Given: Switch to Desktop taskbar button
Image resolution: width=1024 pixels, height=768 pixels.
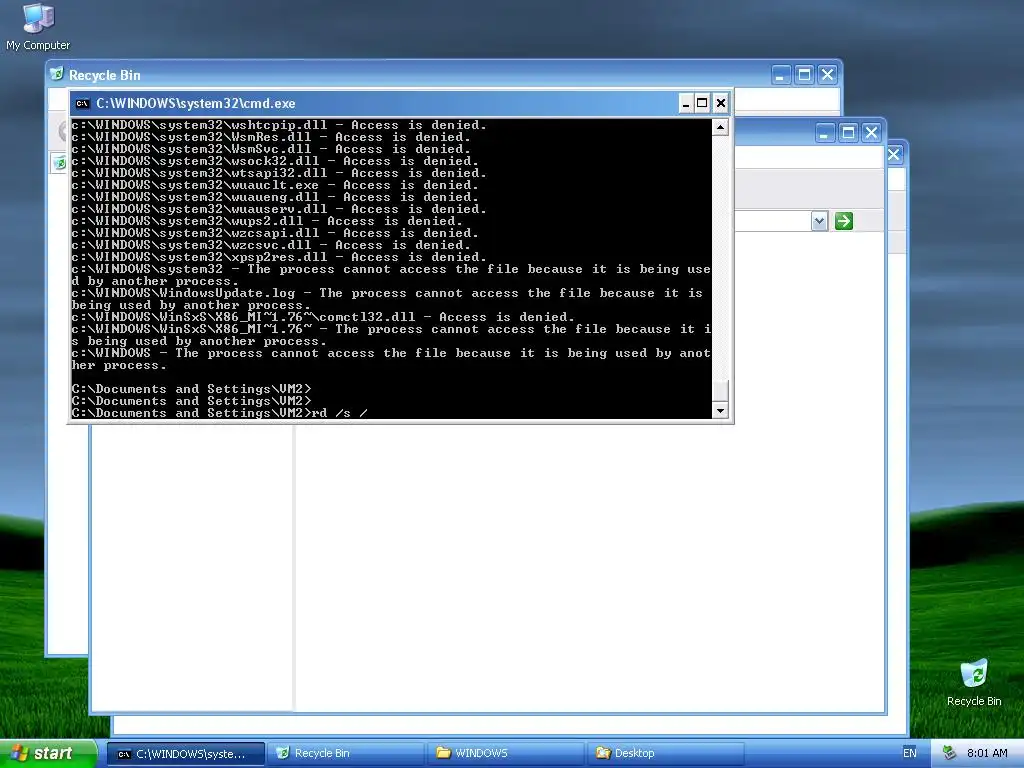Looking at the screenshot, I should coord(665,754).
